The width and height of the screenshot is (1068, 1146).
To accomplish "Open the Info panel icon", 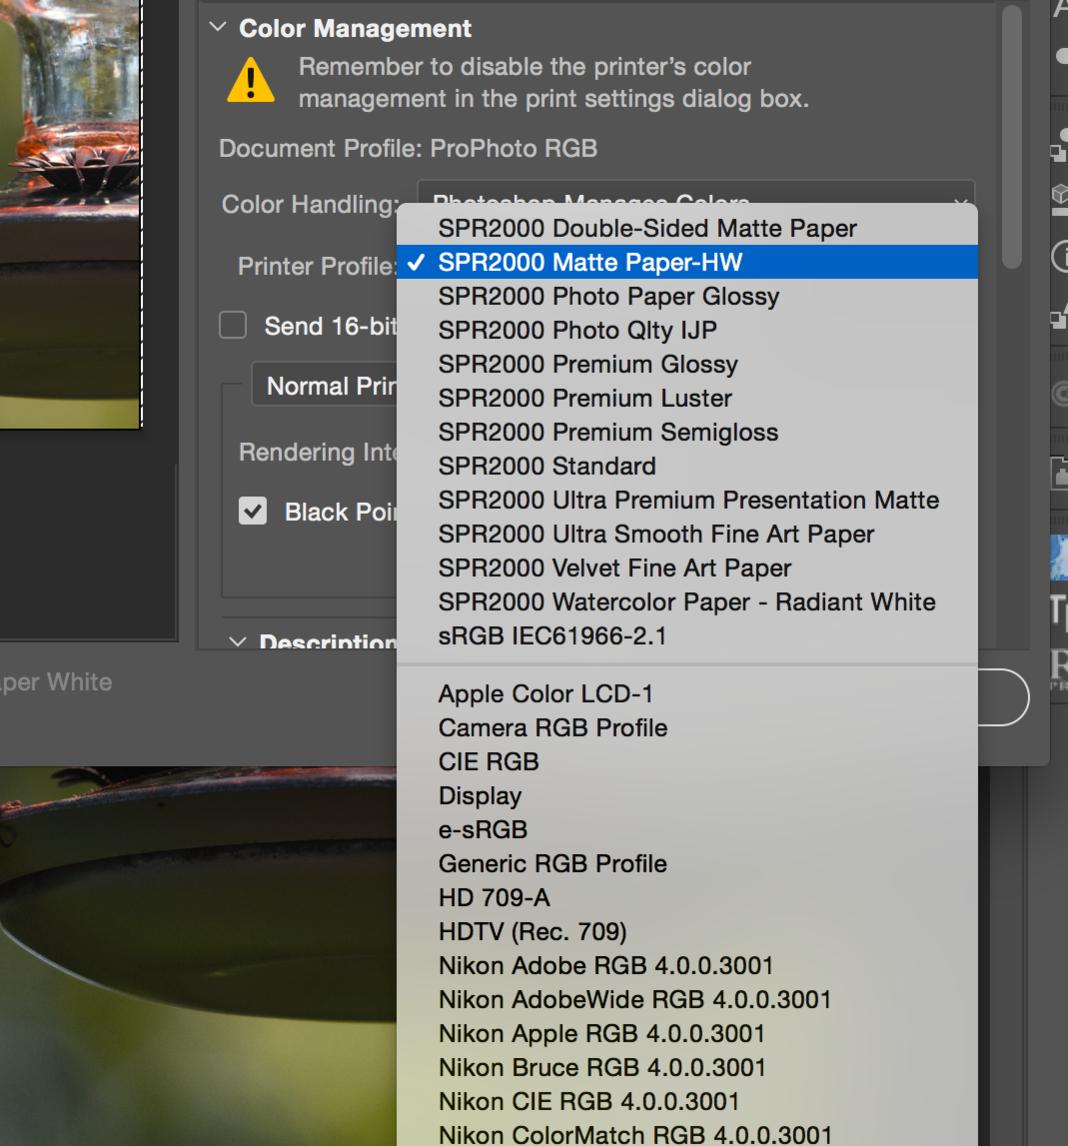I will tap(1060, 257).
